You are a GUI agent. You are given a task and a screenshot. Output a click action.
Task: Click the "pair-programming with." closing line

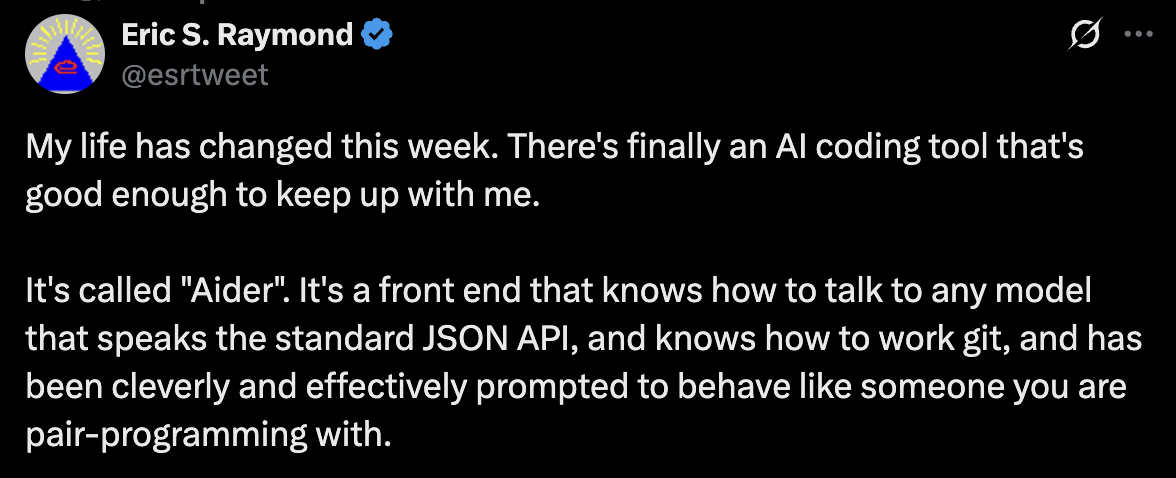[x=208, y=436]
